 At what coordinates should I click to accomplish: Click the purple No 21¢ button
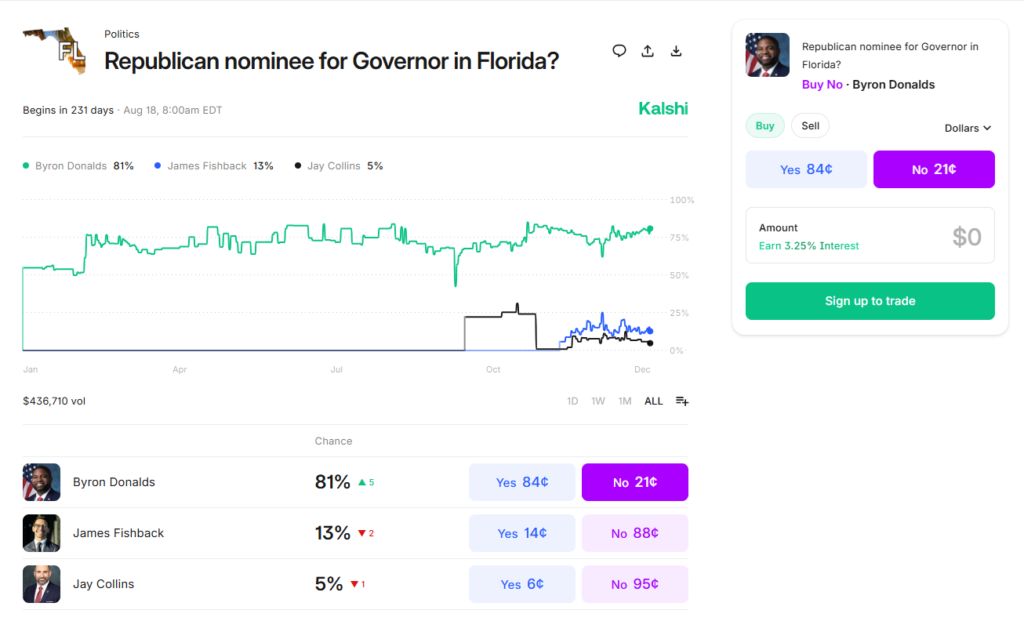point(934,169)
